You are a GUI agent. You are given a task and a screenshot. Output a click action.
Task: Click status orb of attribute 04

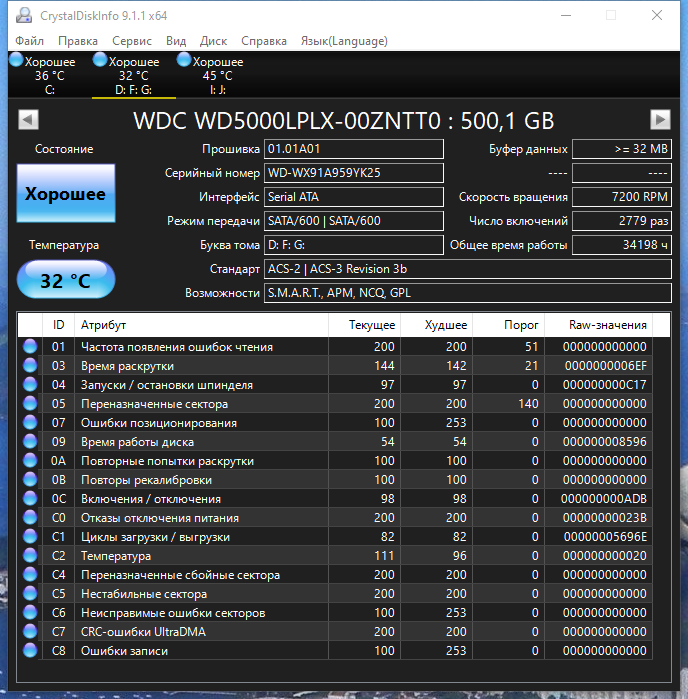tap(30, 384)
